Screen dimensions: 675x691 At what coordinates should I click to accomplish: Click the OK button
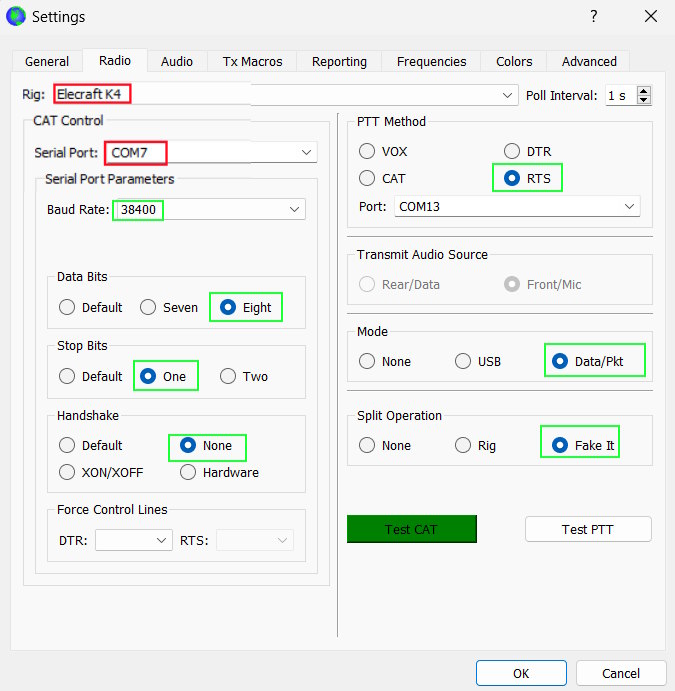(521, 673)
